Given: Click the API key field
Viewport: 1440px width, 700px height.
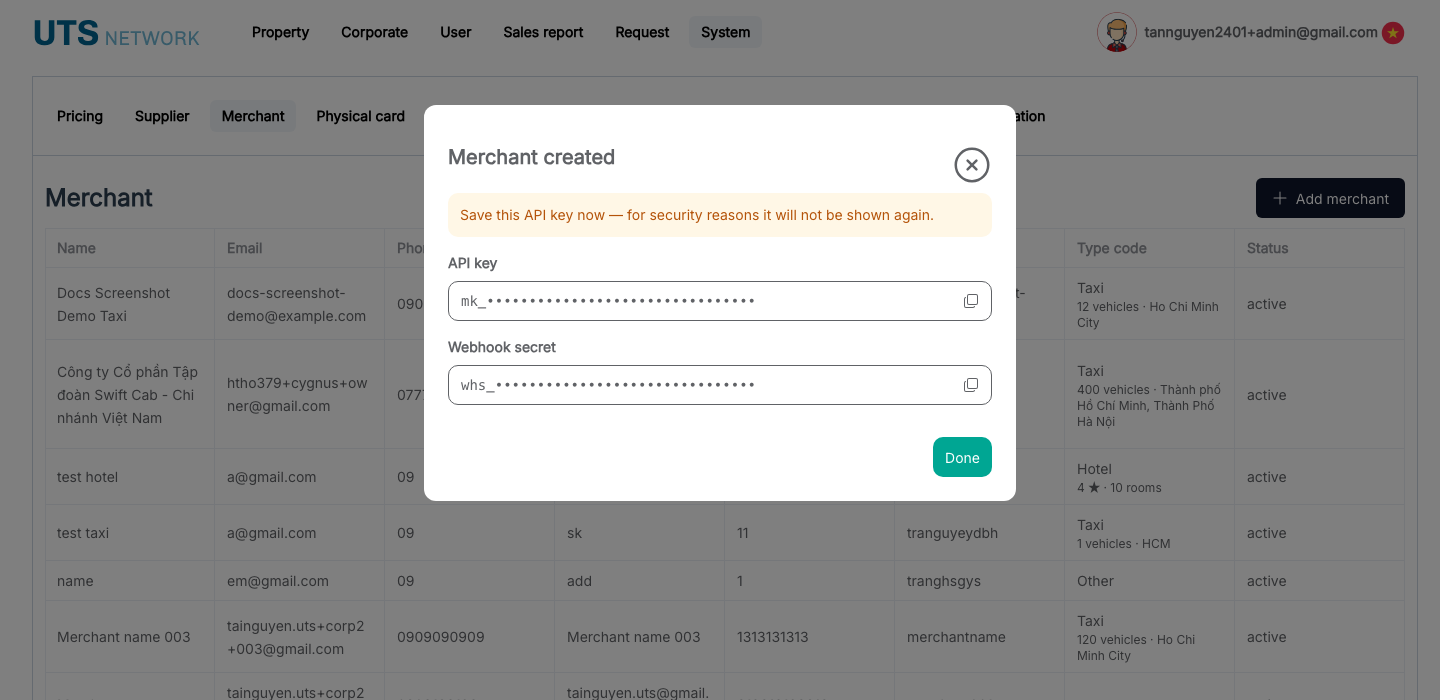Looking at the screenshot, I should [720, 301].
